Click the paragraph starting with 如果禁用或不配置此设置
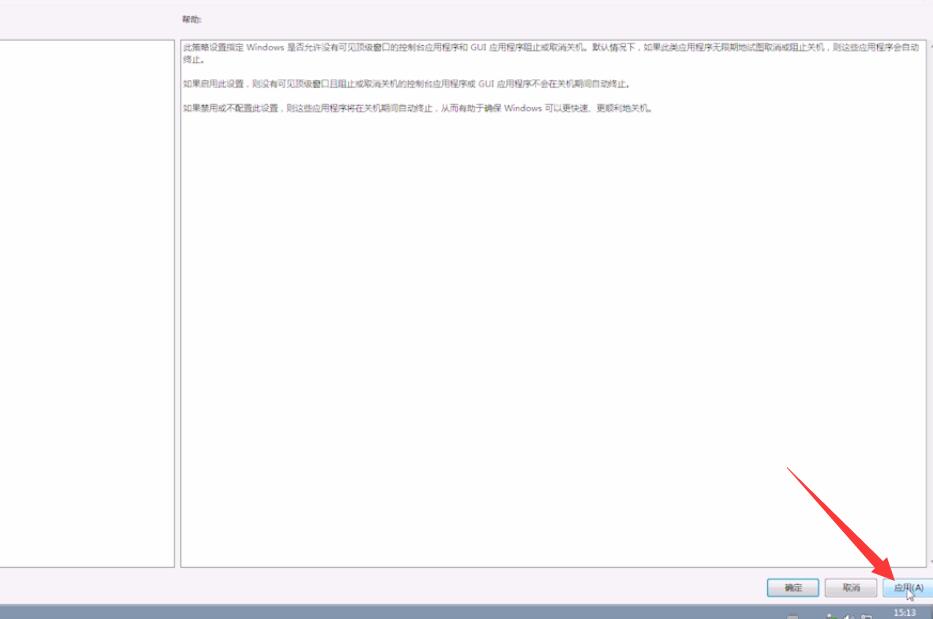This screenshot has height=619, width=933. [418, 108]
